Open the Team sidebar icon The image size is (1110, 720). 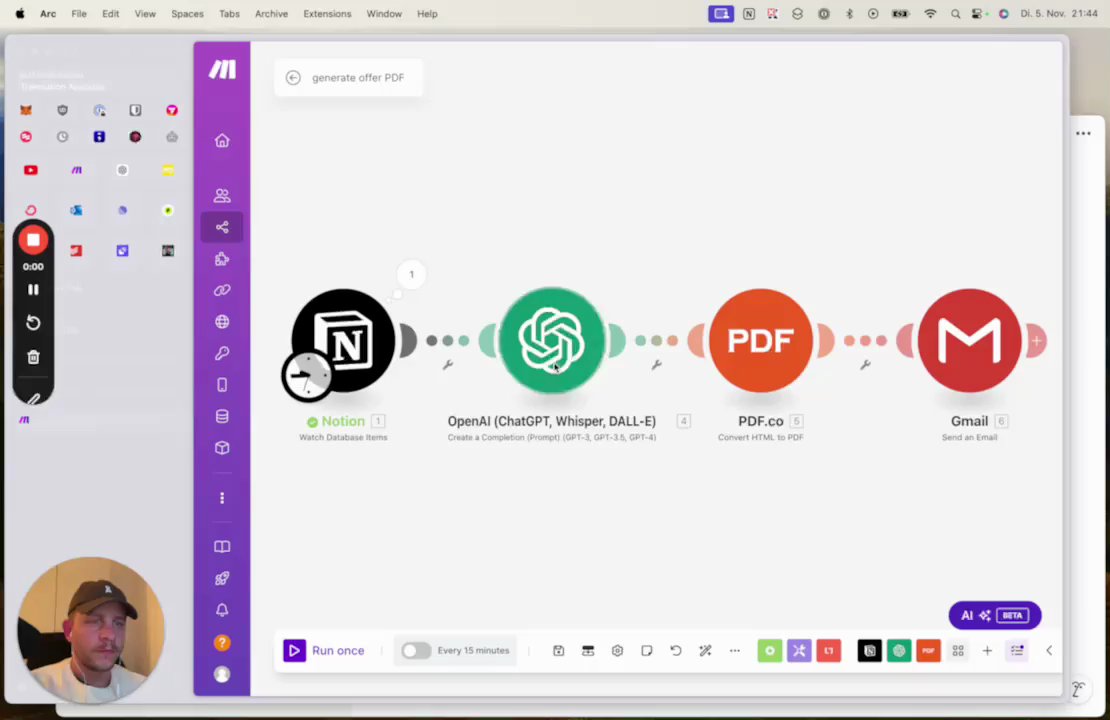click(222, 195)
